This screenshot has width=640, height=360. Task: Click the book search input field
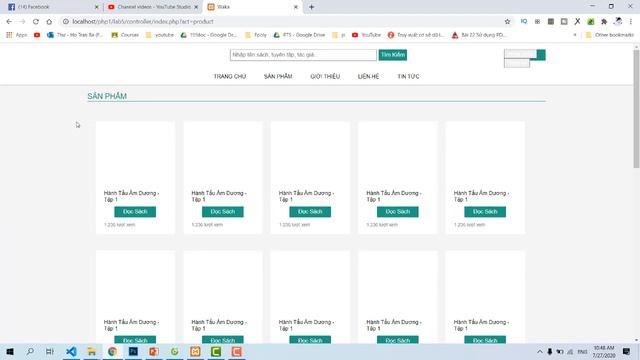tap(303, 55)
